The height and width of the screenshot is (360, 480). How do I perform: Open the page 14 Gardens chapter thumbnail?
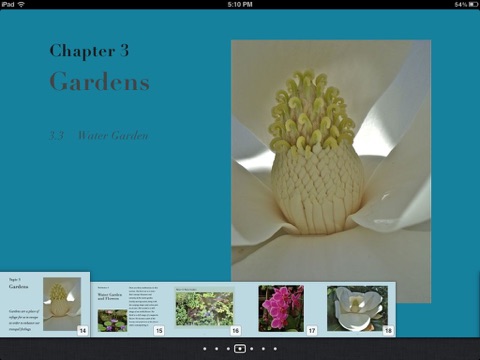45,305
